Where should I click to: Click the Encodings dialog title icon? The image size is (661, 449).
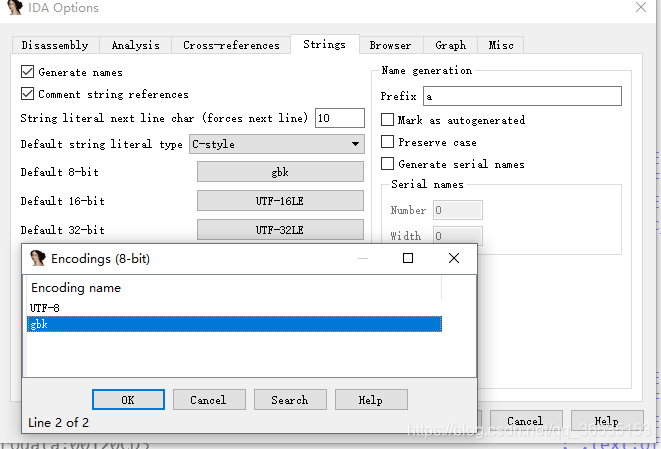tap(38, 258)
